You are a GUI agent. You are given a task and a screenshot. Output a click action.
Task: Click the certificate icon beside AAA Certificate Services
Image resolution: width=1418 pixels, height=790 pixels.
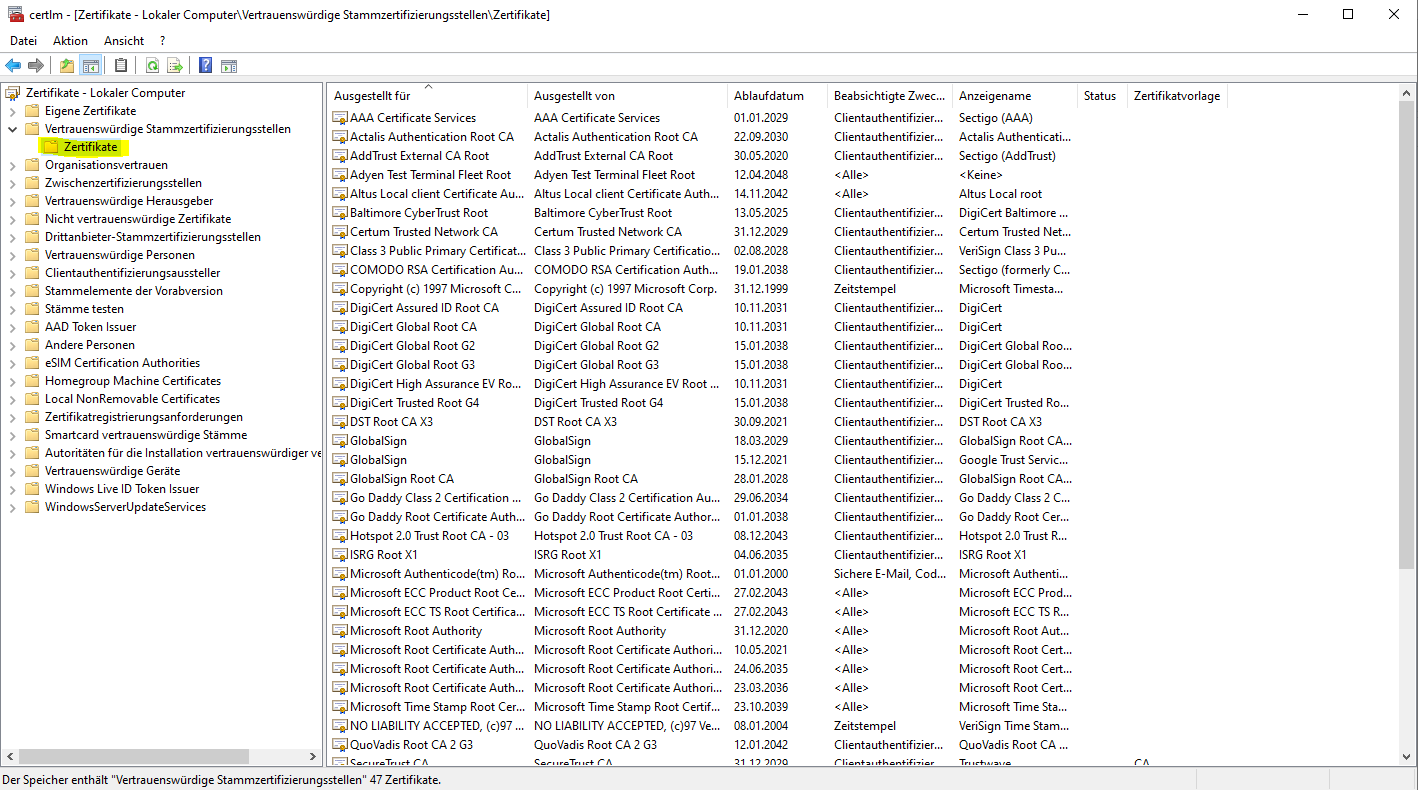(x=340, y=118)
